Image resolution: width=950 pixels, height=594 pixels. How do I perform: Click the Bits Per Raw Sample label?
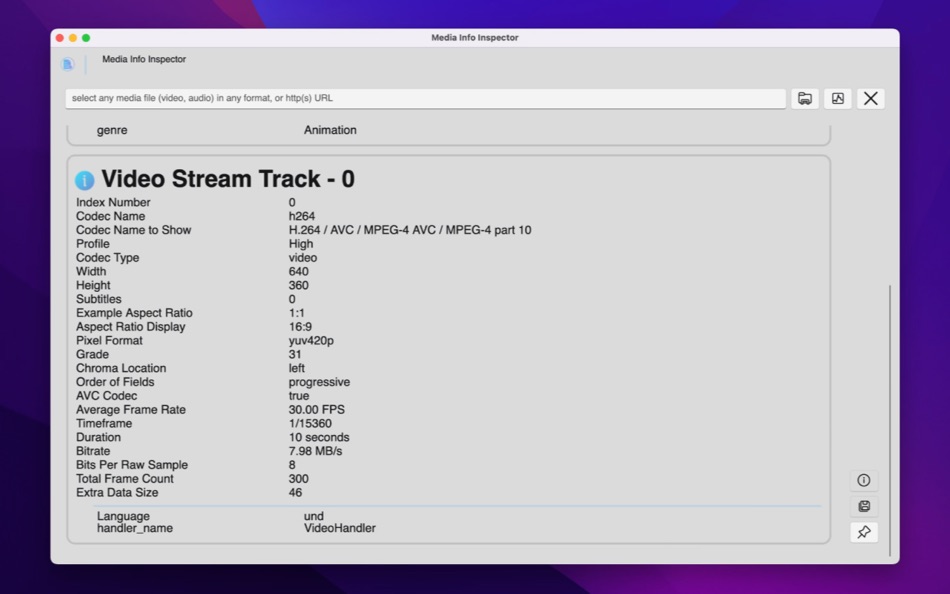(x=131, y=465)
